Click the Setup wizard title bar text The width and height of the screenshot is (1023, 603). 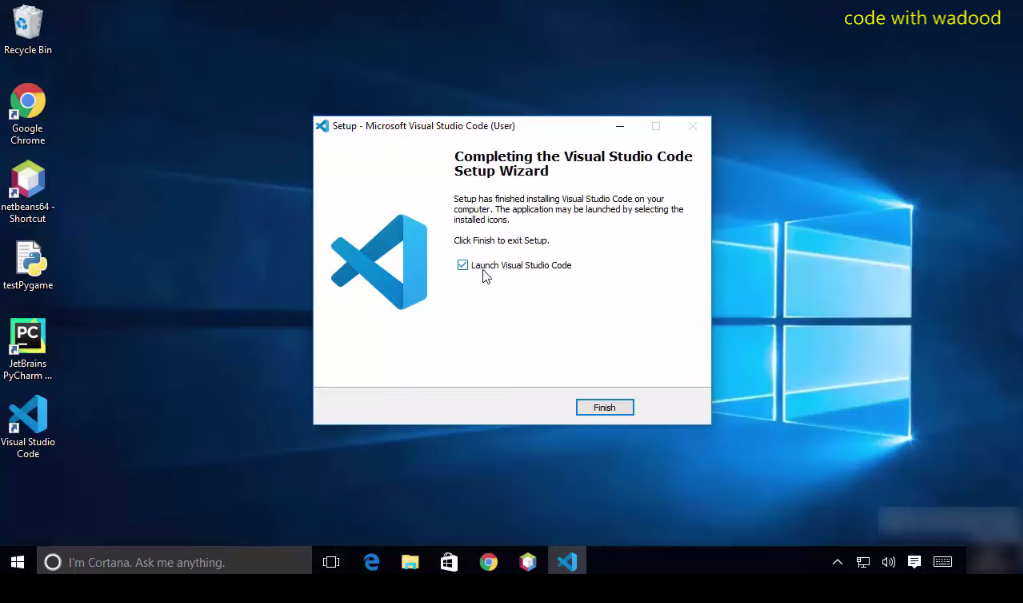pos(423,126)
